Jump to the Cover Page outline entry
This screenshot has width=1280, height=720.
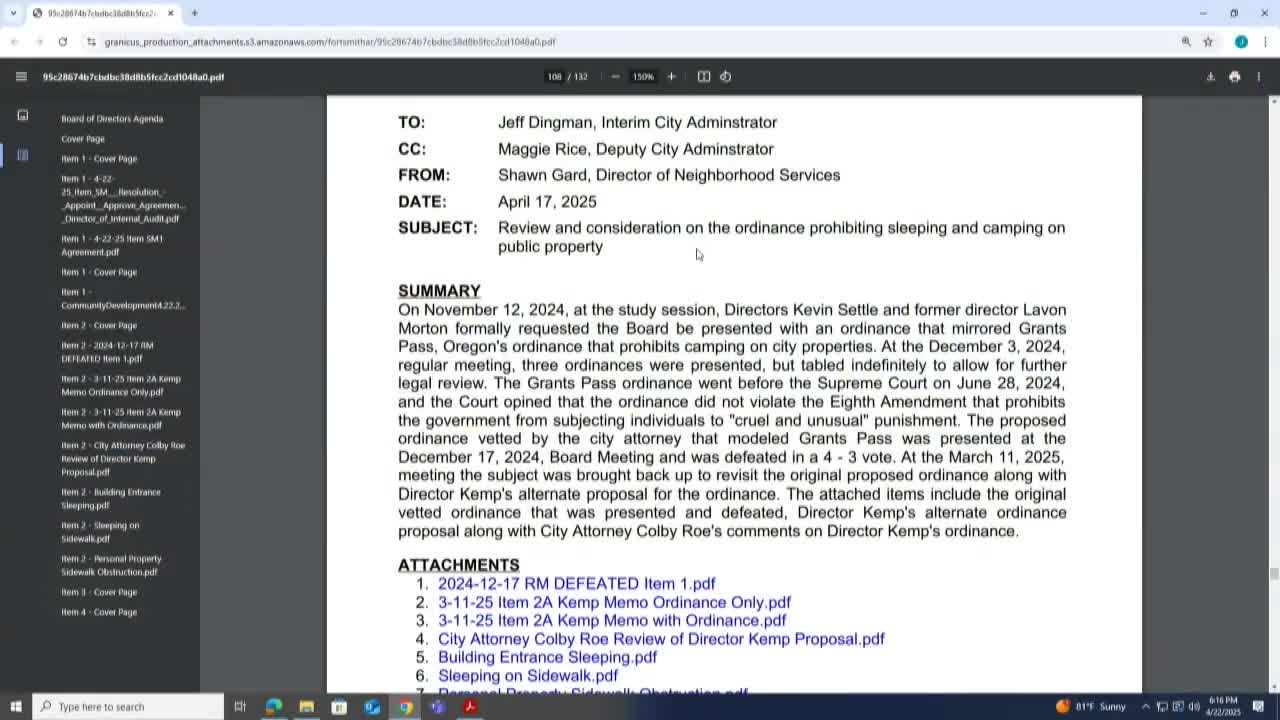[x=83, y=139]
